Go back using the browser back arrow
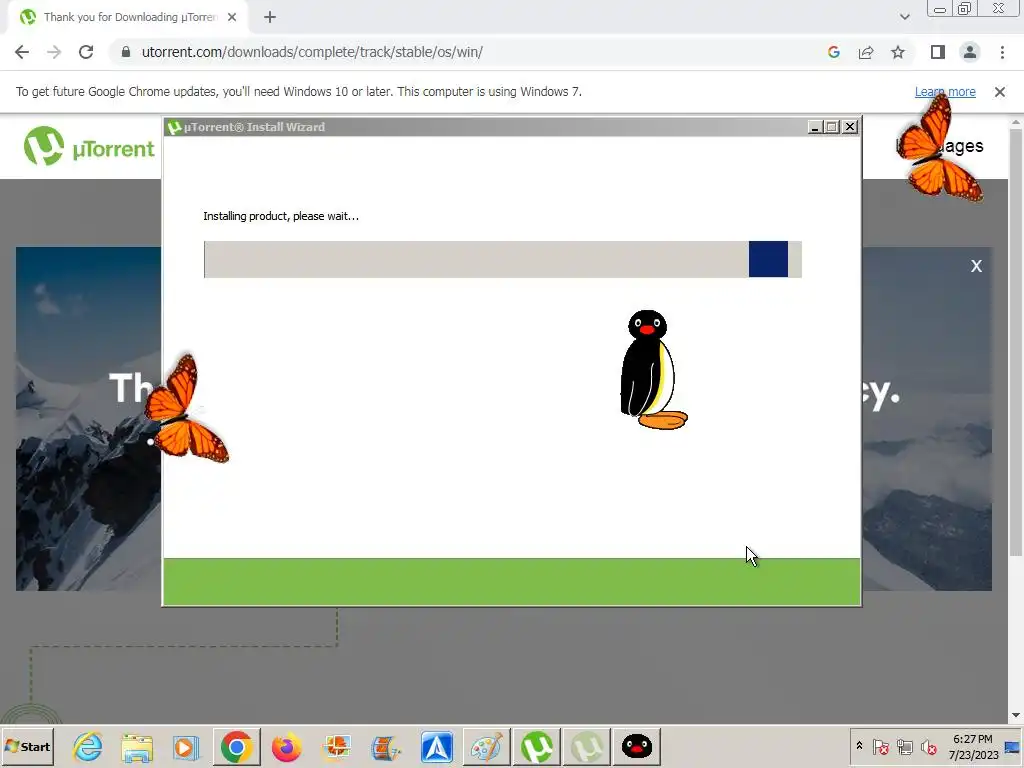This screenshot has height=768, width=1024. point(22,52)
